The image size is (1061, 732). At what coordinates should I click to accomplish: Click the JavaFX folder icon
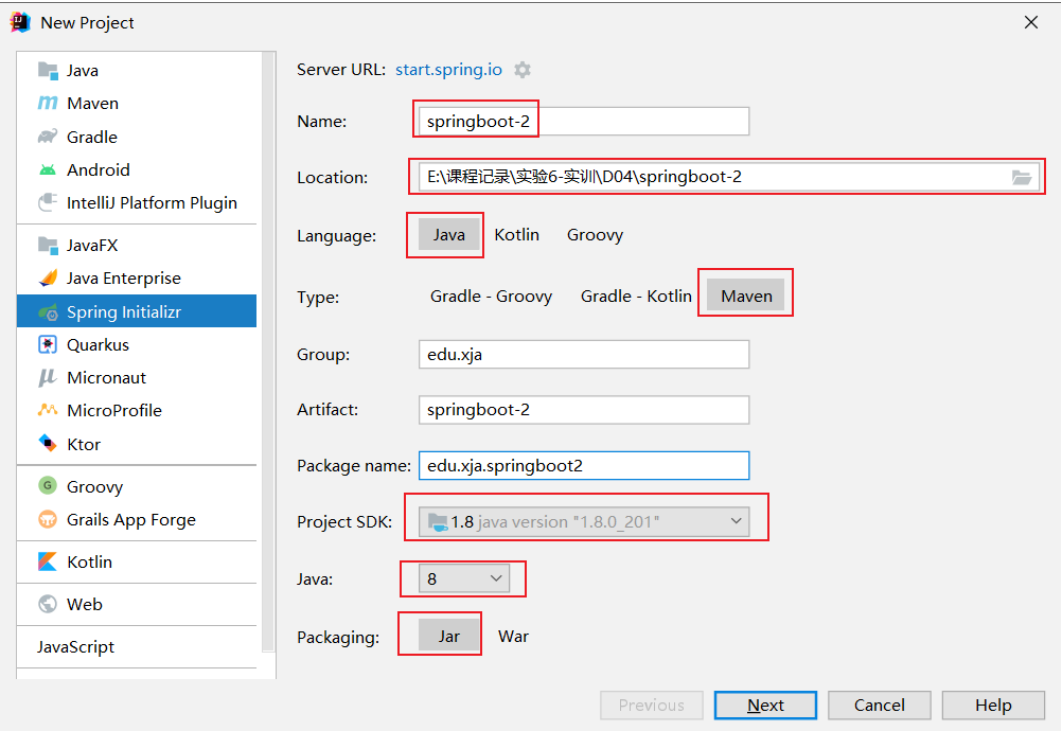tap(48, 245)
